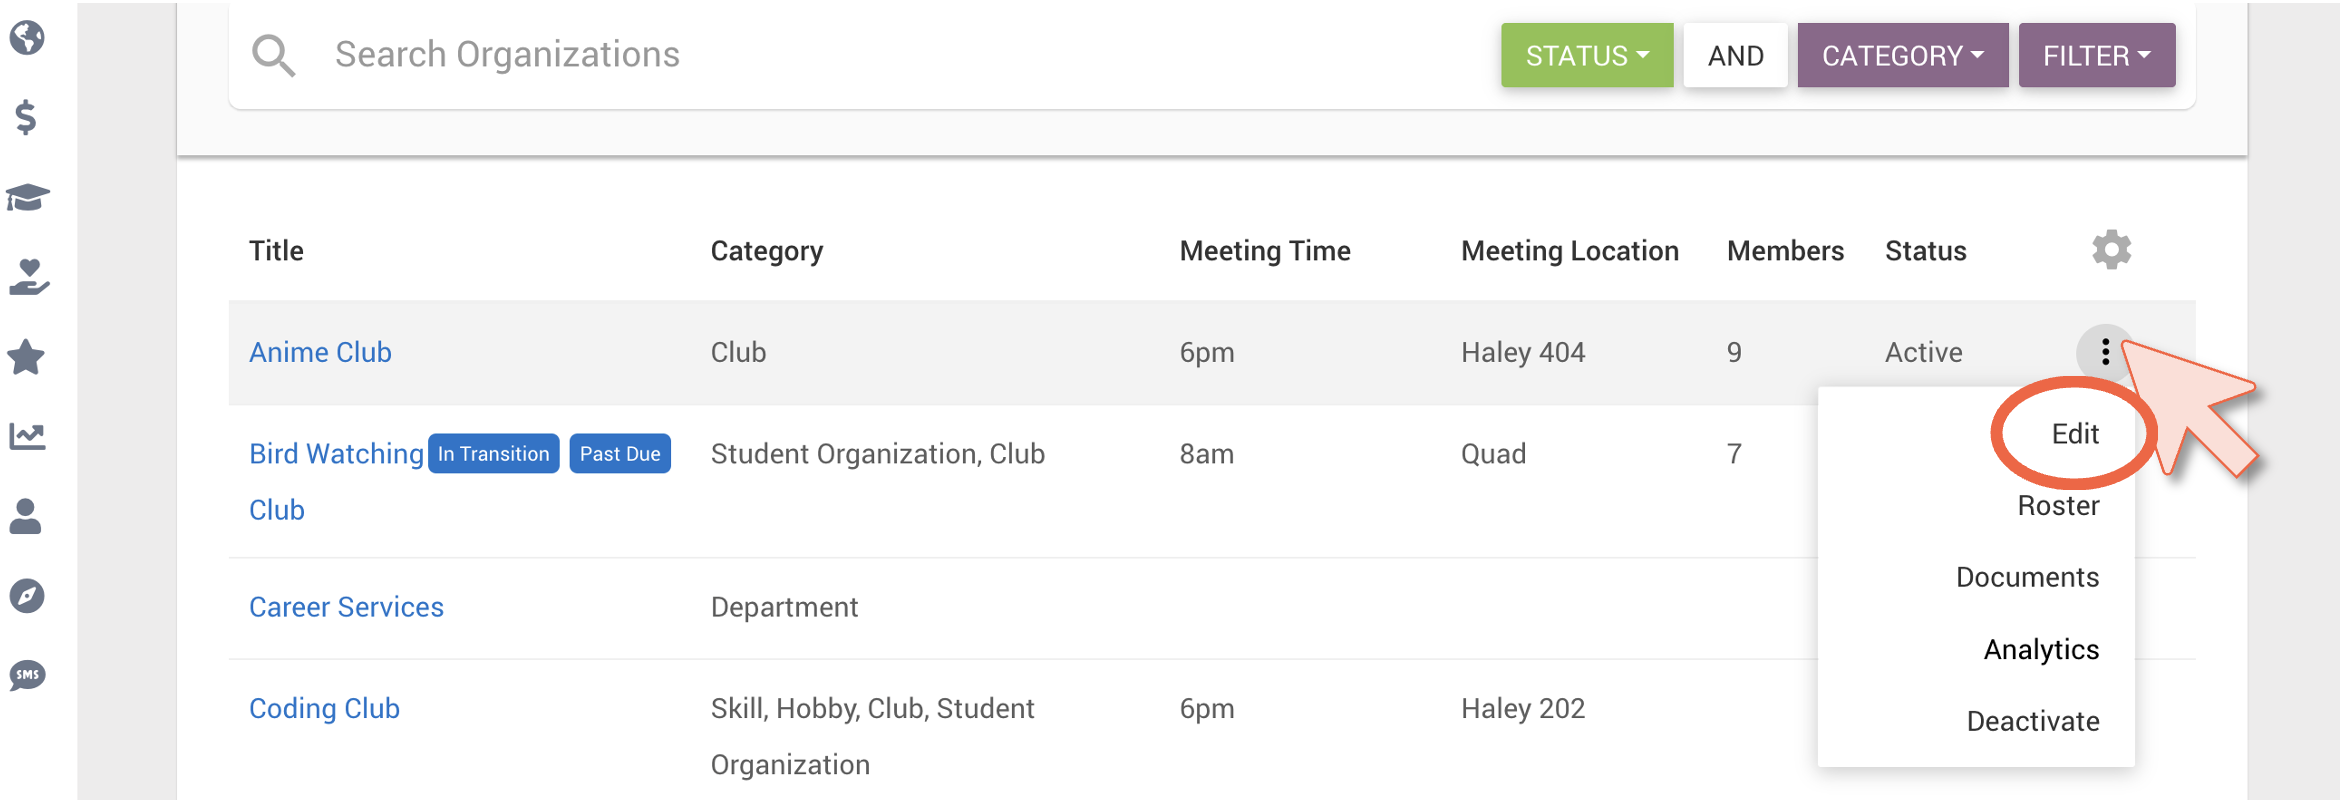The height and width of the screenshot is (800, 2340).
Task: Open the person profile sidebar icon
Action: coord(25,516)
